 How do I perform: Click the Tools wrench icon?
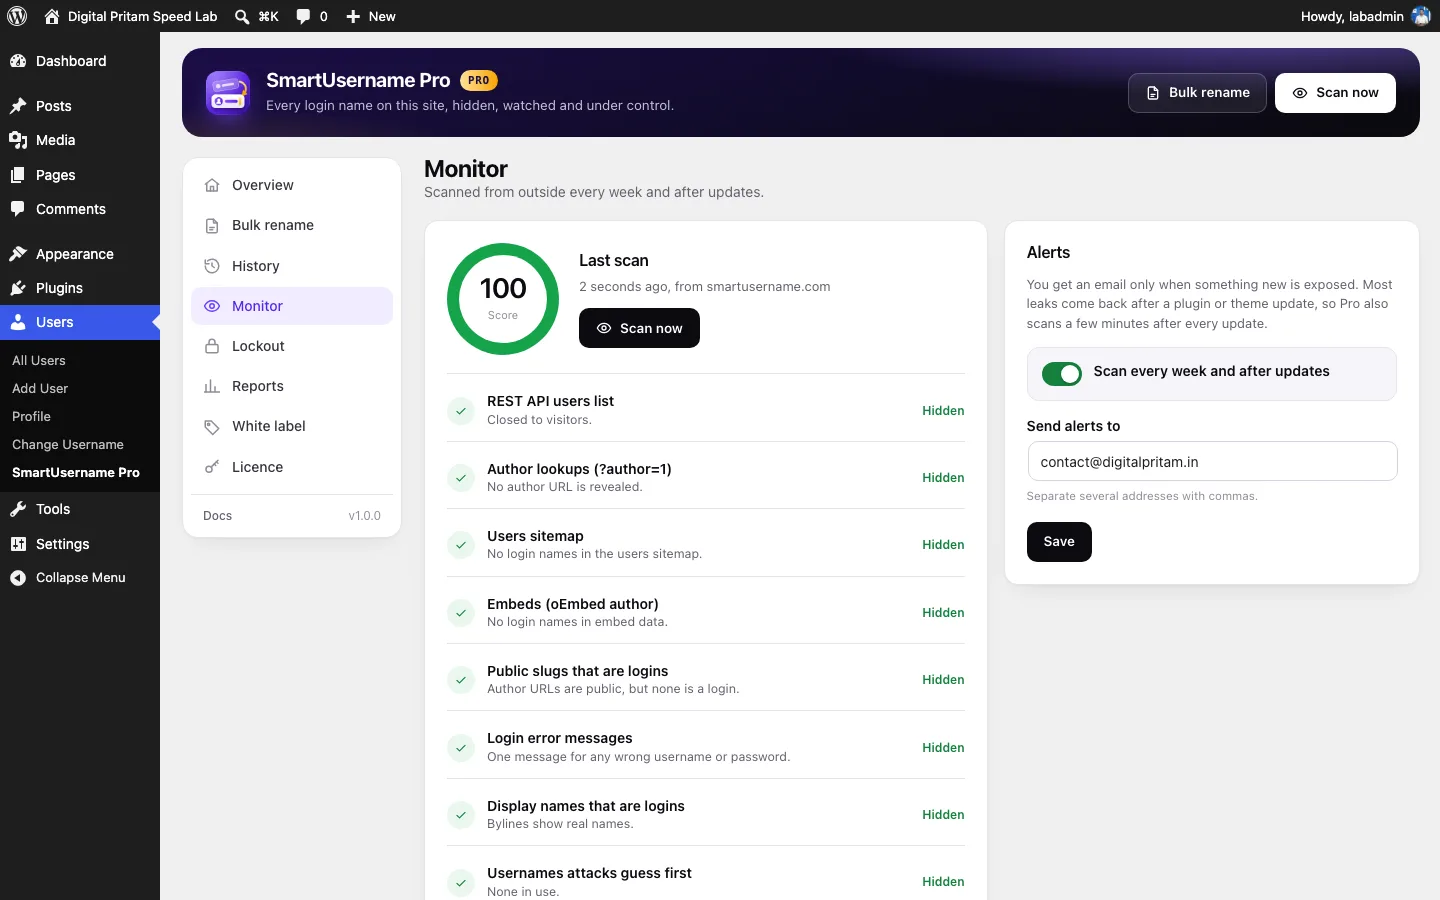[x=18, y=509]
